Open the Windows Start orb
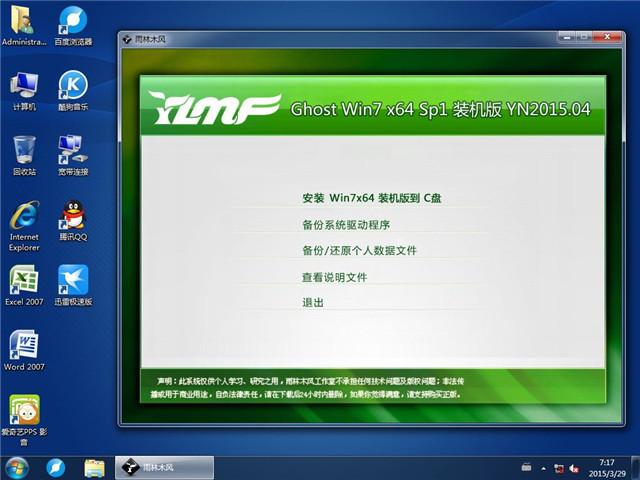Image resolution: width=640 pixels, height=480 pixels. coord(16,468)
